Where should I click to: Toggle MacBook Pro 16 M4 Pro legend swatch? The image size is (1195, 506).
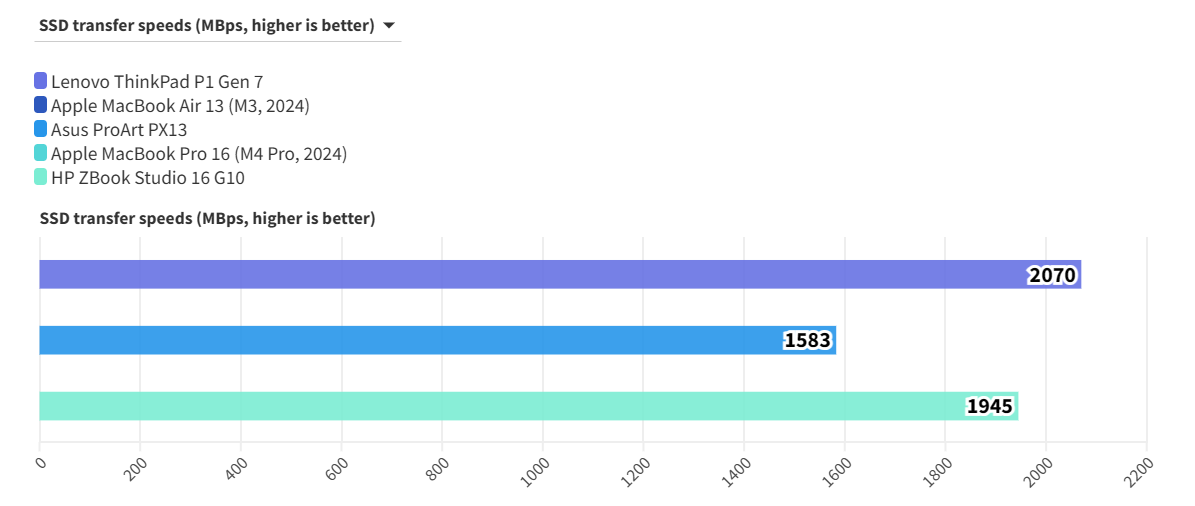pyautogui.click(x=41, y=153)
